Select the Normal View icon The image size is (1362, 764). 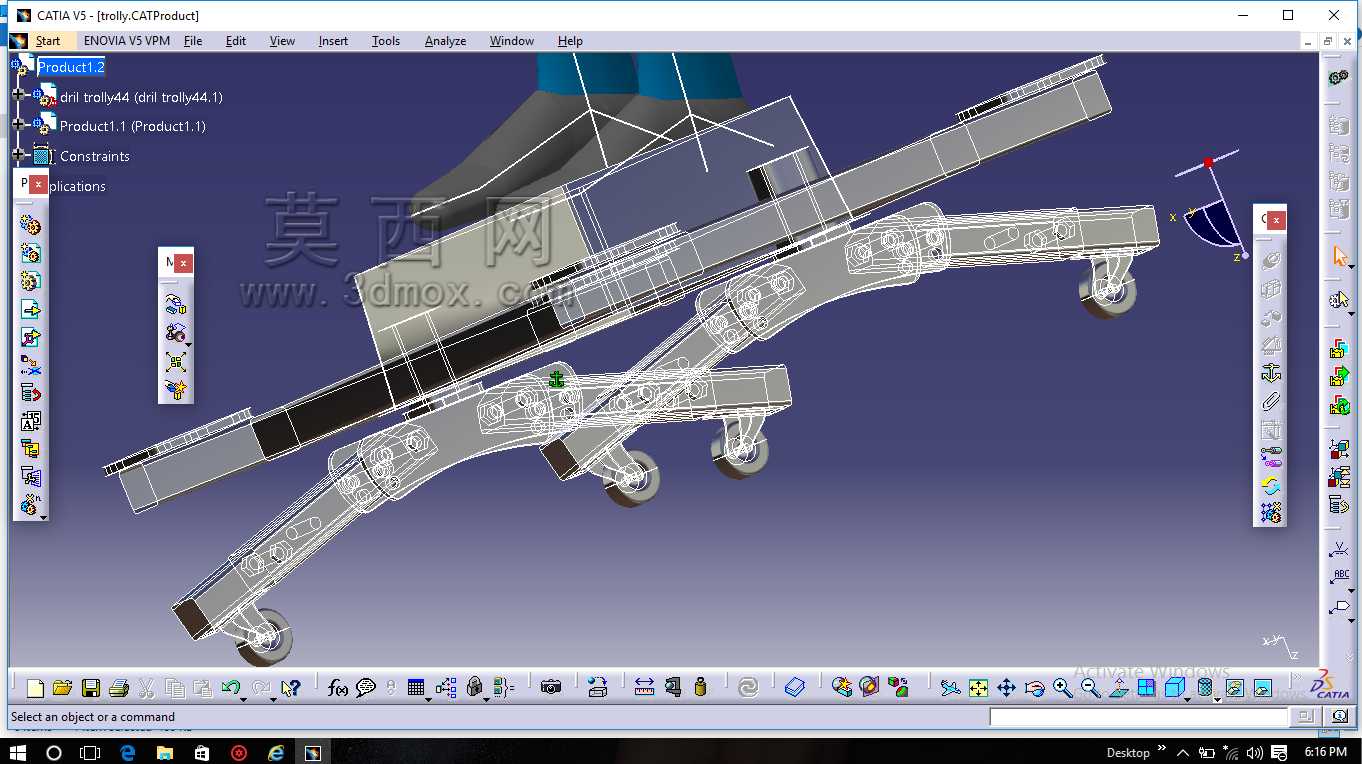coord(1118,688)
